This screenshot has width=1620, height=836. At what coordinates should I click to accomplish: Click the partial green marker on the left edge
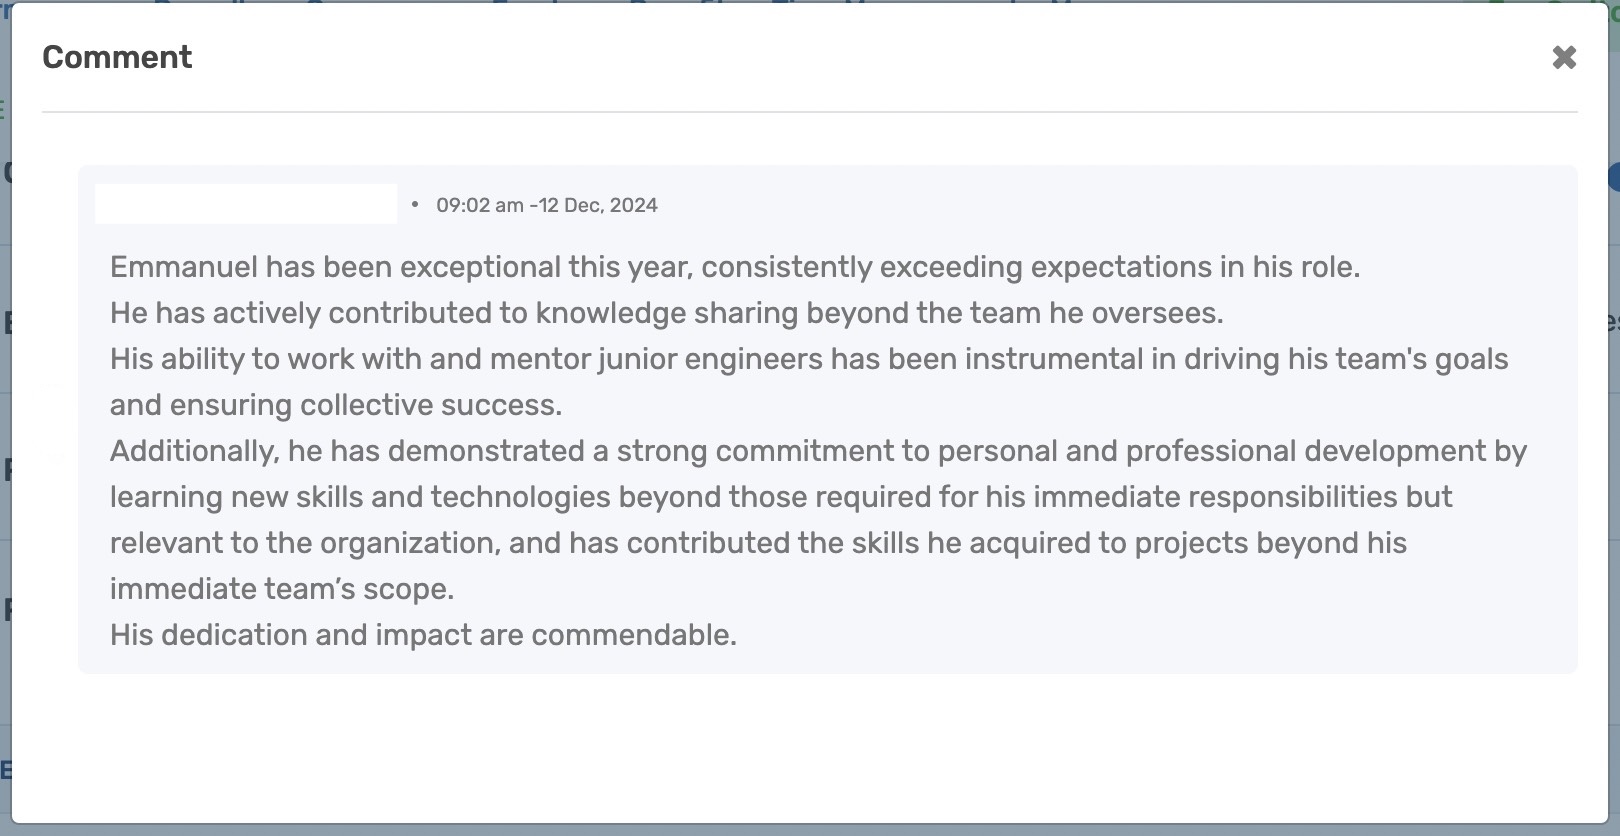pyautogui.click(x=2, y=105)
